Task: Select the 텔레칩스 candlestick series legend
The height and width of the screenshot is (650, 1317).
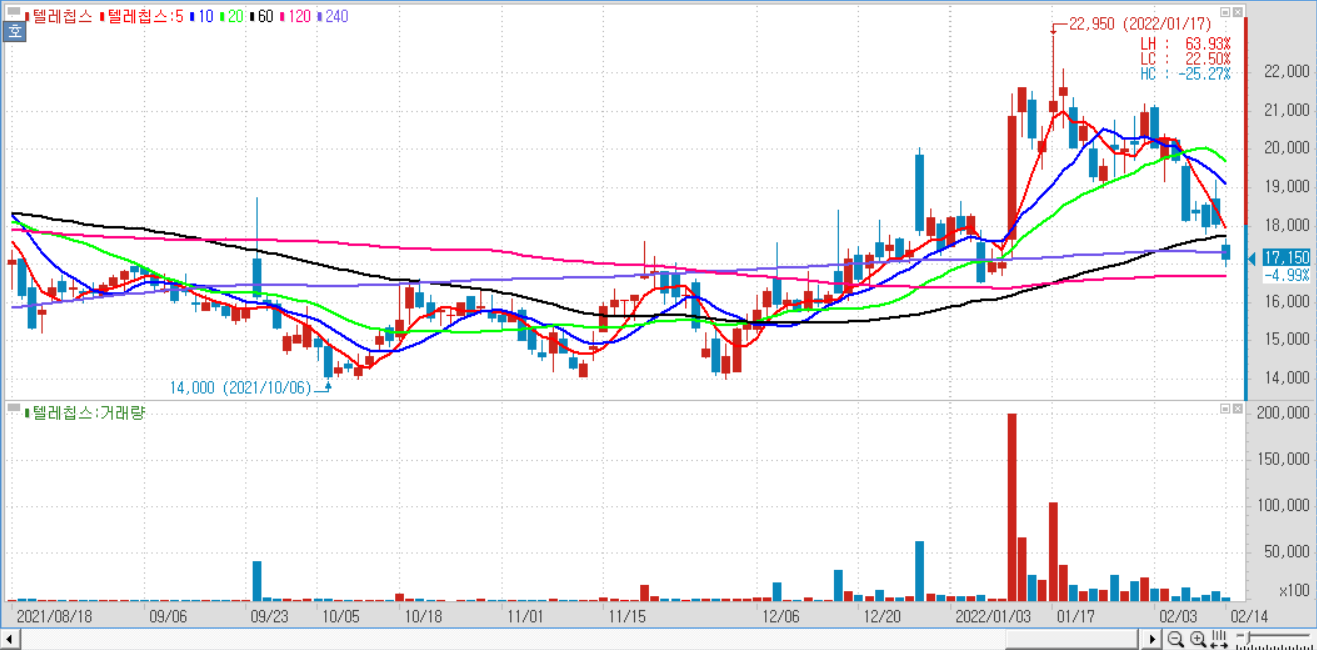Action: [59, 16]
